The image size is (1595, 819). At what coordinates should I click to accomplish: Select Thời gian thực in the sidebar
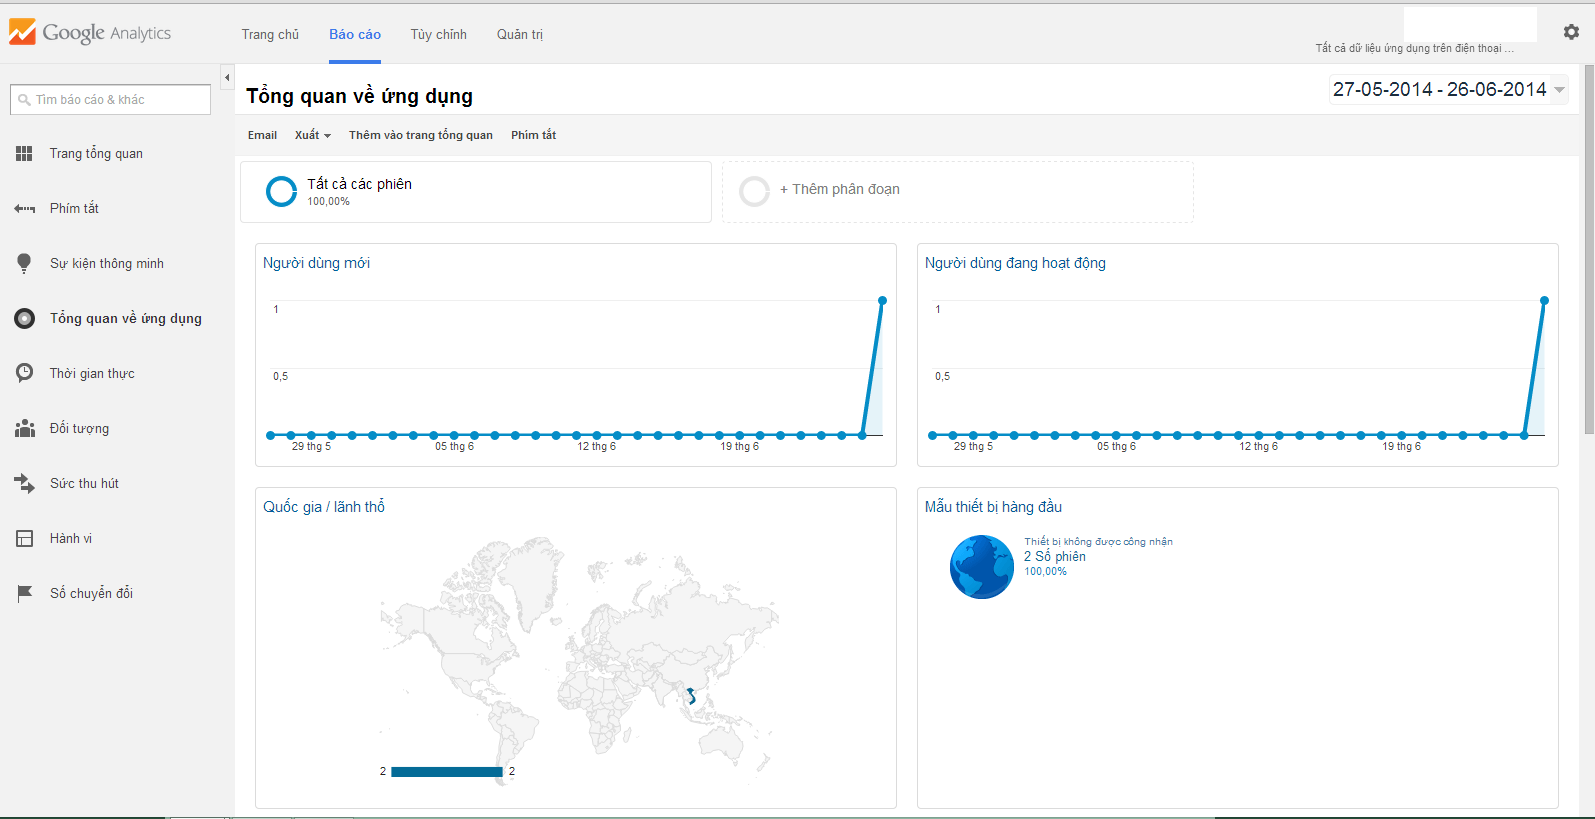tap(92, 373)
